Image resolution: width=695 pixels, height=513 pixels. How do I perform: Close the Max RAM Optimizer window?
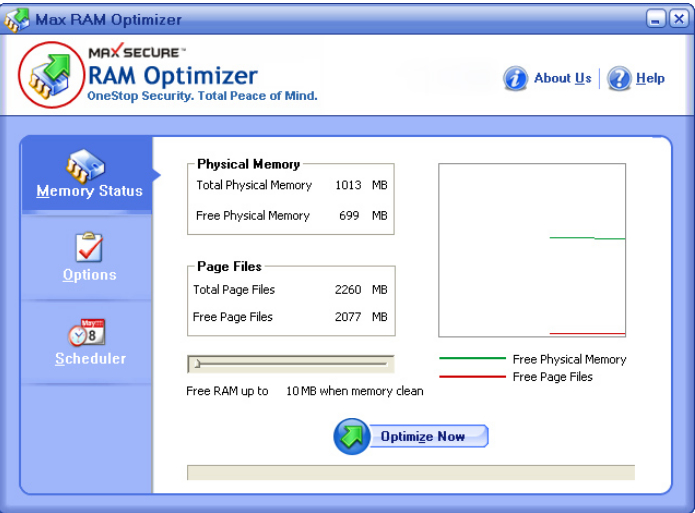click(679, 19)
